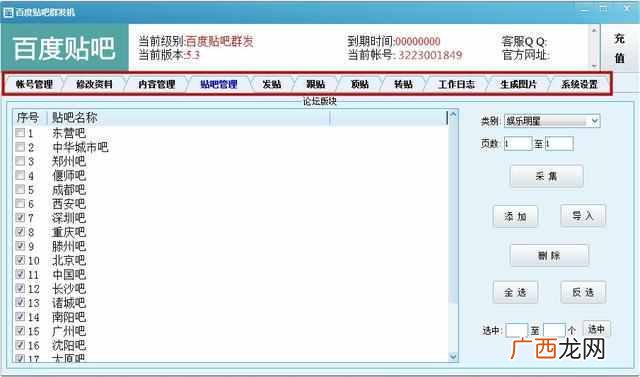View the 工作日志 tab
640x377 pixels.
[x=456, y=84]
